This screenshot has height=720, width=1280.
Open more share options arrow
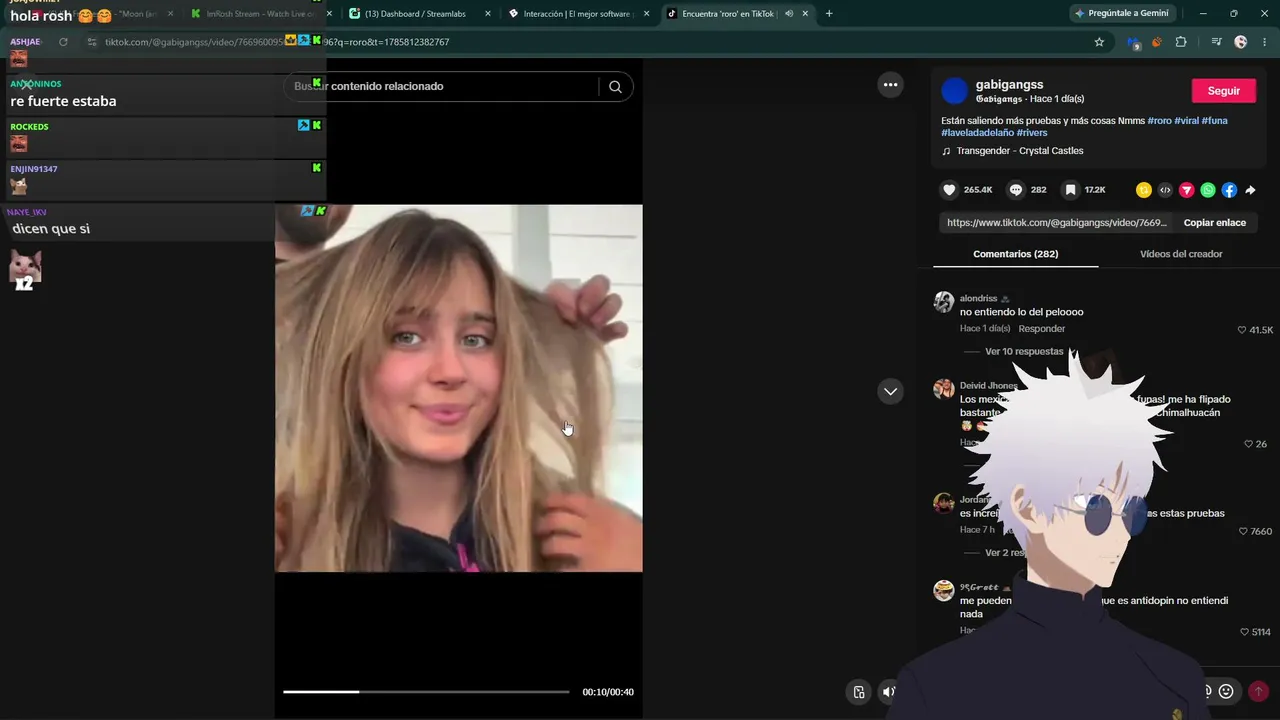point(1250,190)
